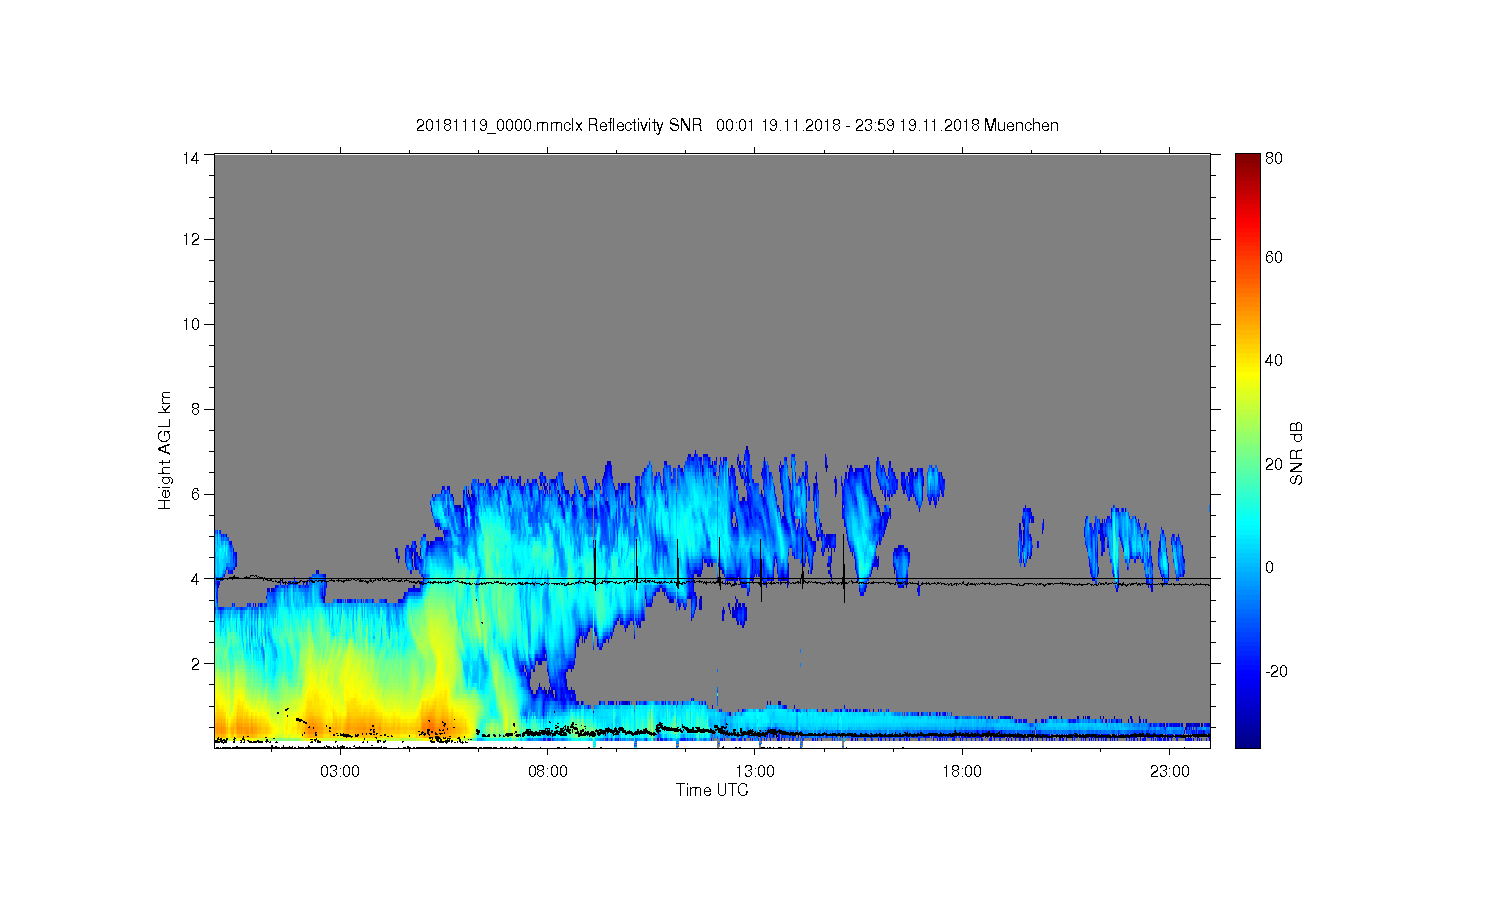The image size is (1500, 900).
Task: Click the start date '00:01 19.11.2018' in title
Action: coord(778,126)
